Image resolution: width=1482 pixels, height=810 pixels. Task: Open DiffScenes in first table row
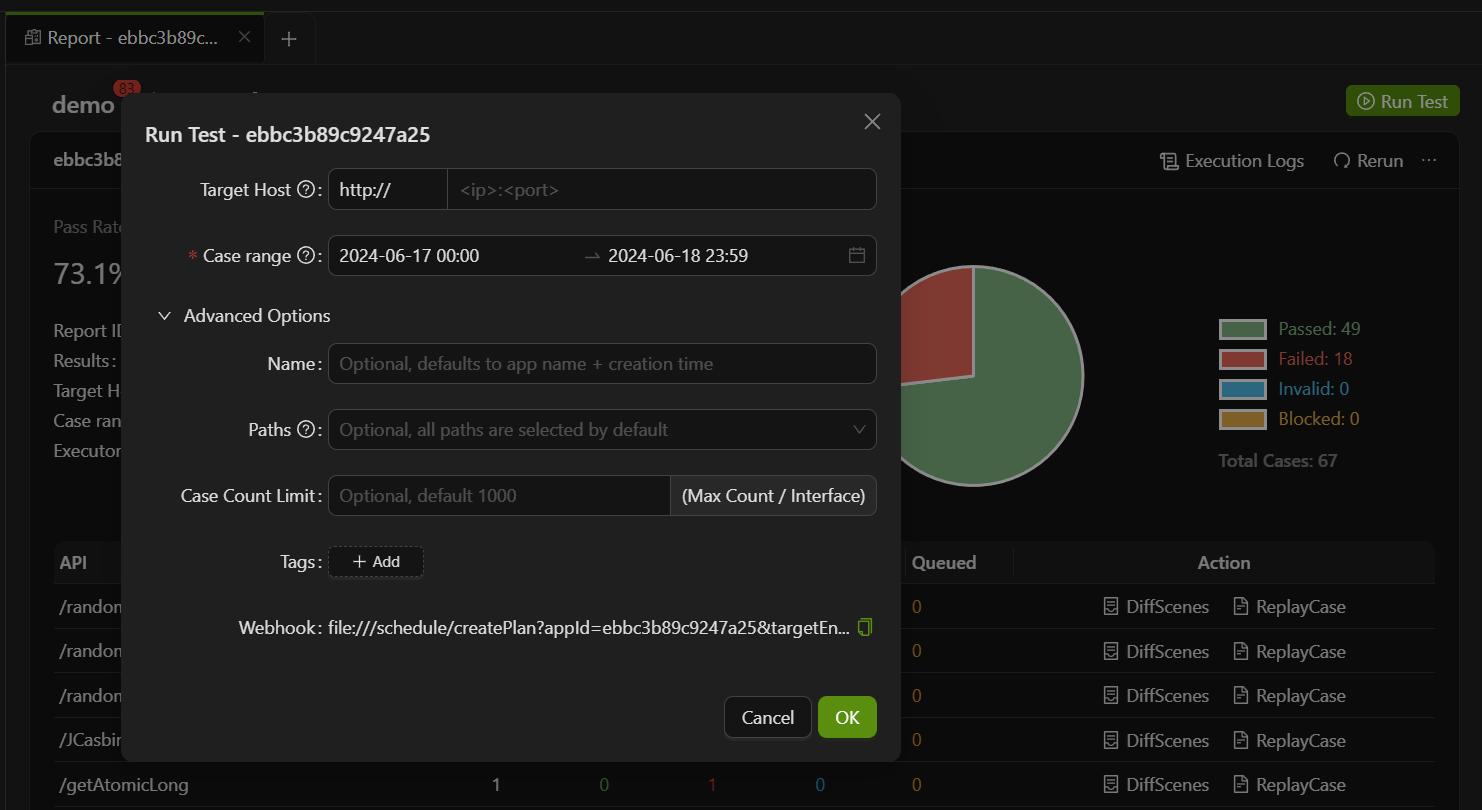1156,607
